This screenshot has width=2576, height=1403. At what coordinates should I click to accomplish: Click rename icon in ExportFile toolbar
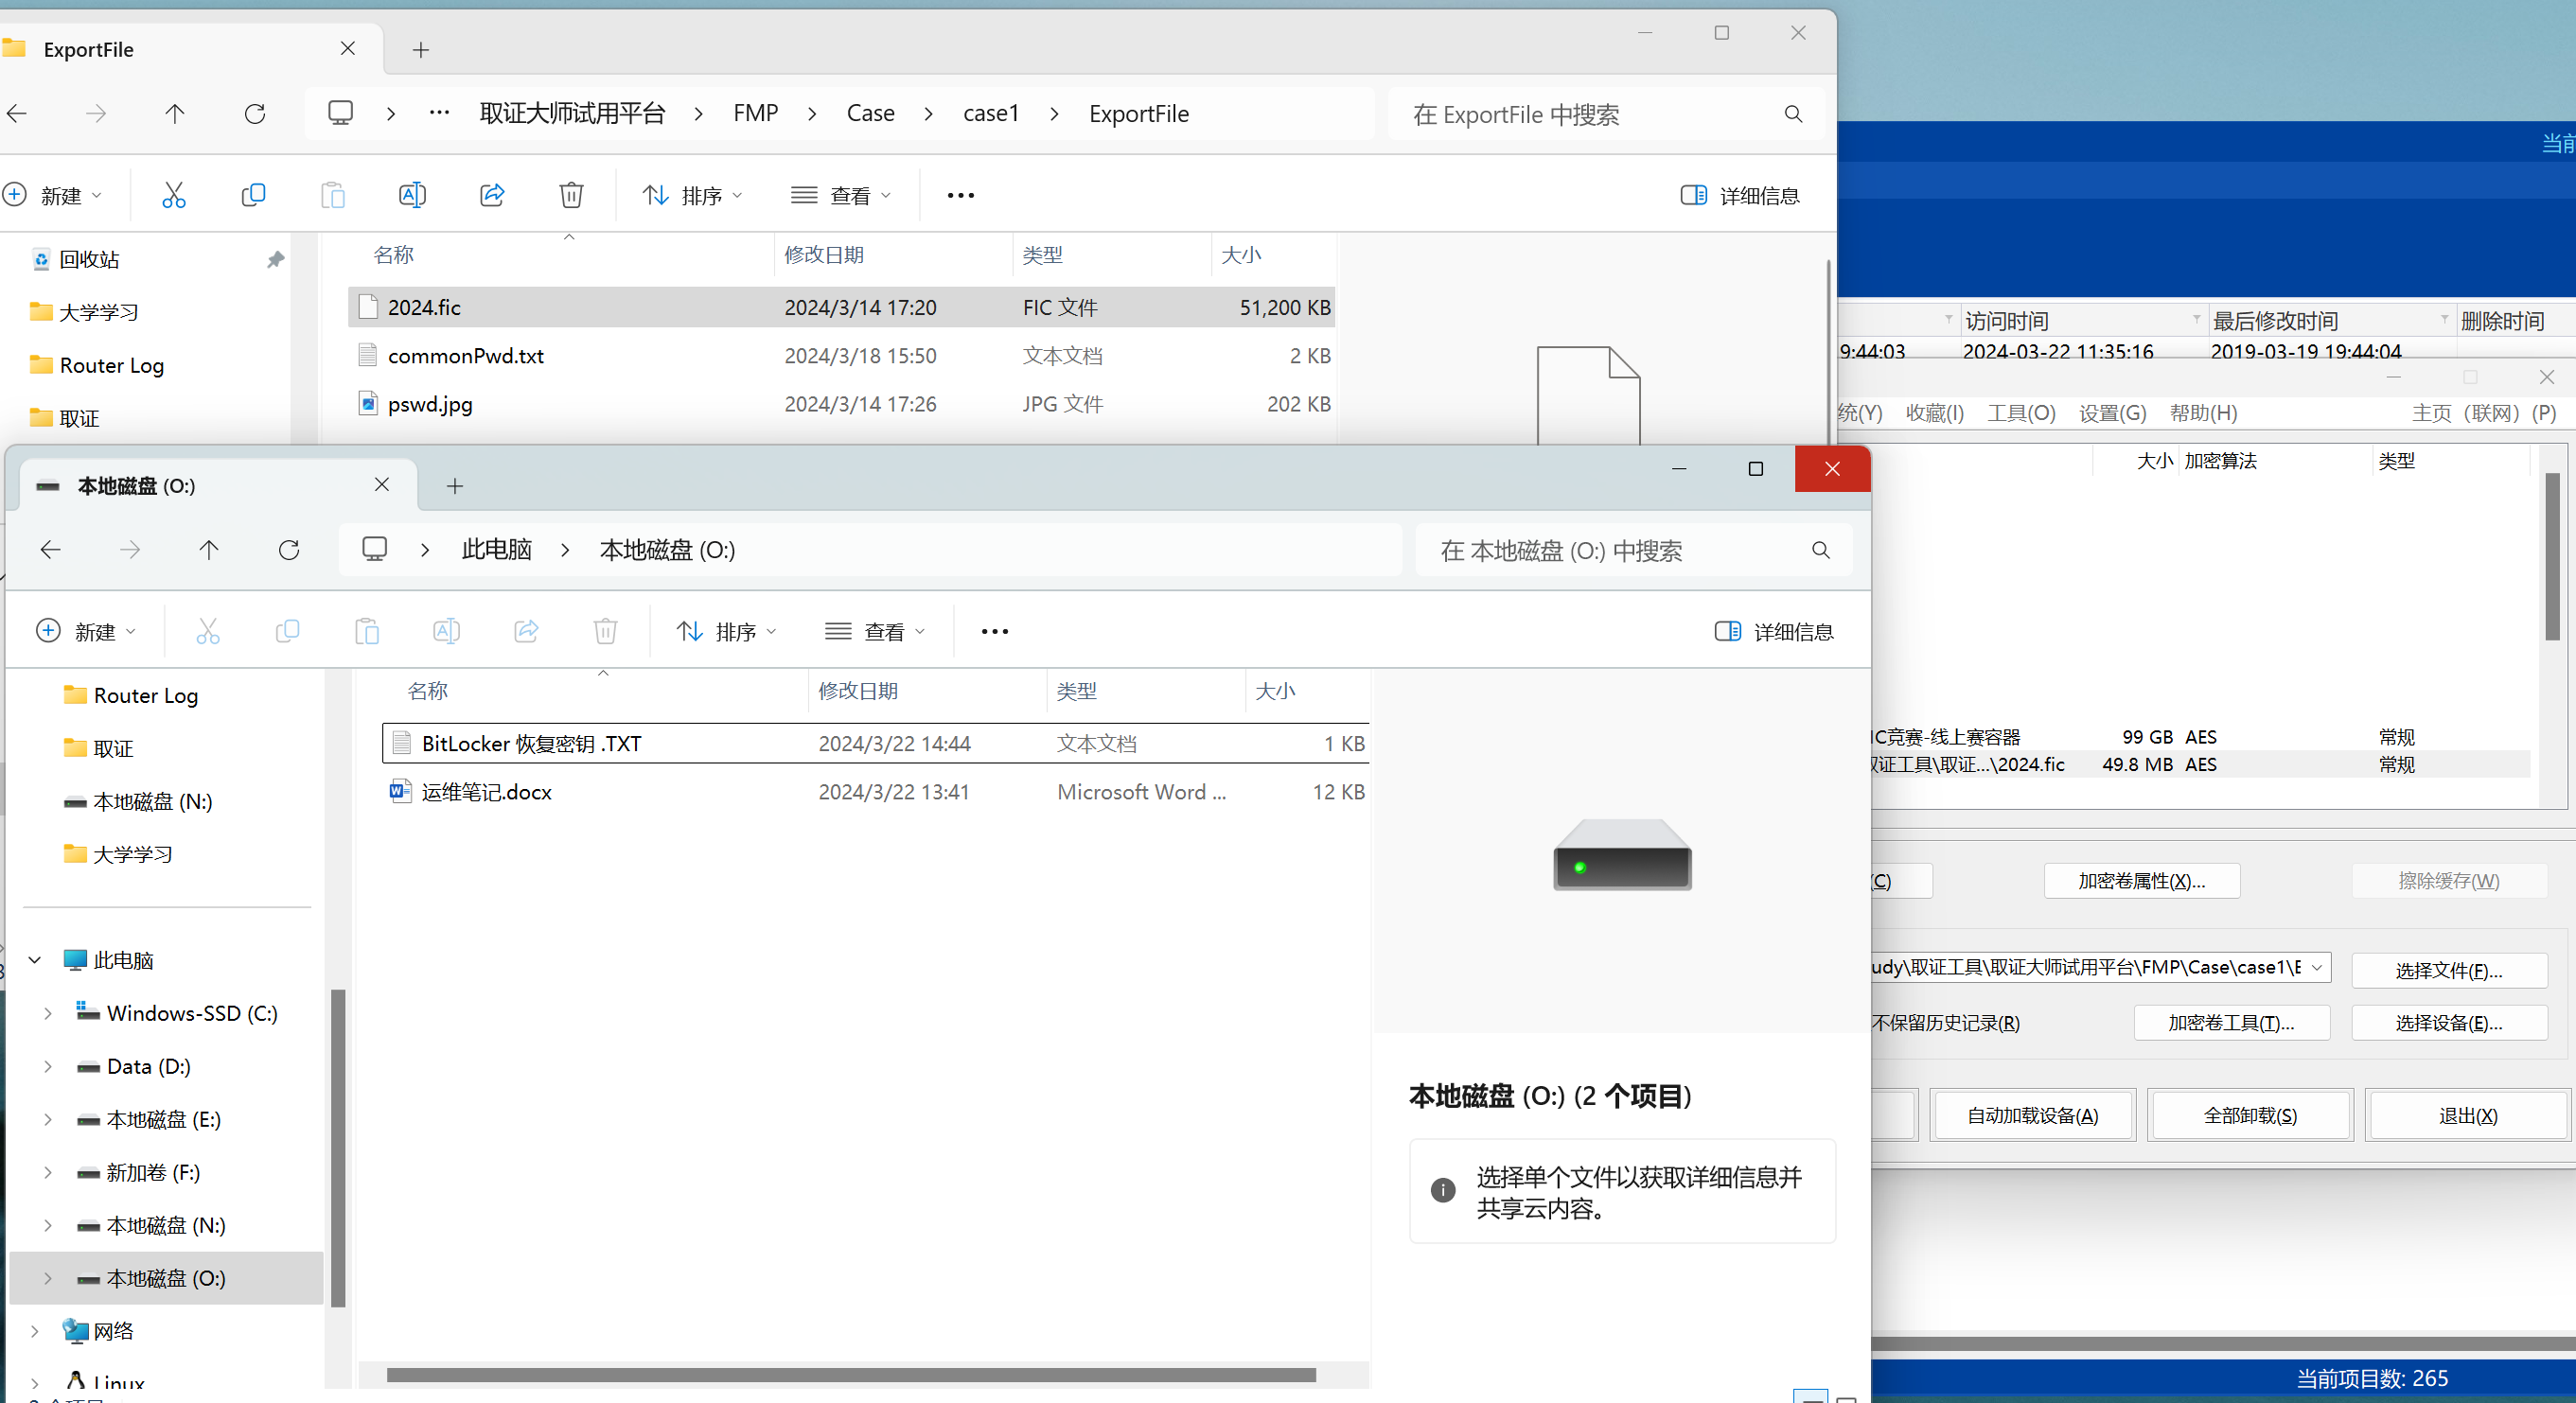tap(412, 195)
